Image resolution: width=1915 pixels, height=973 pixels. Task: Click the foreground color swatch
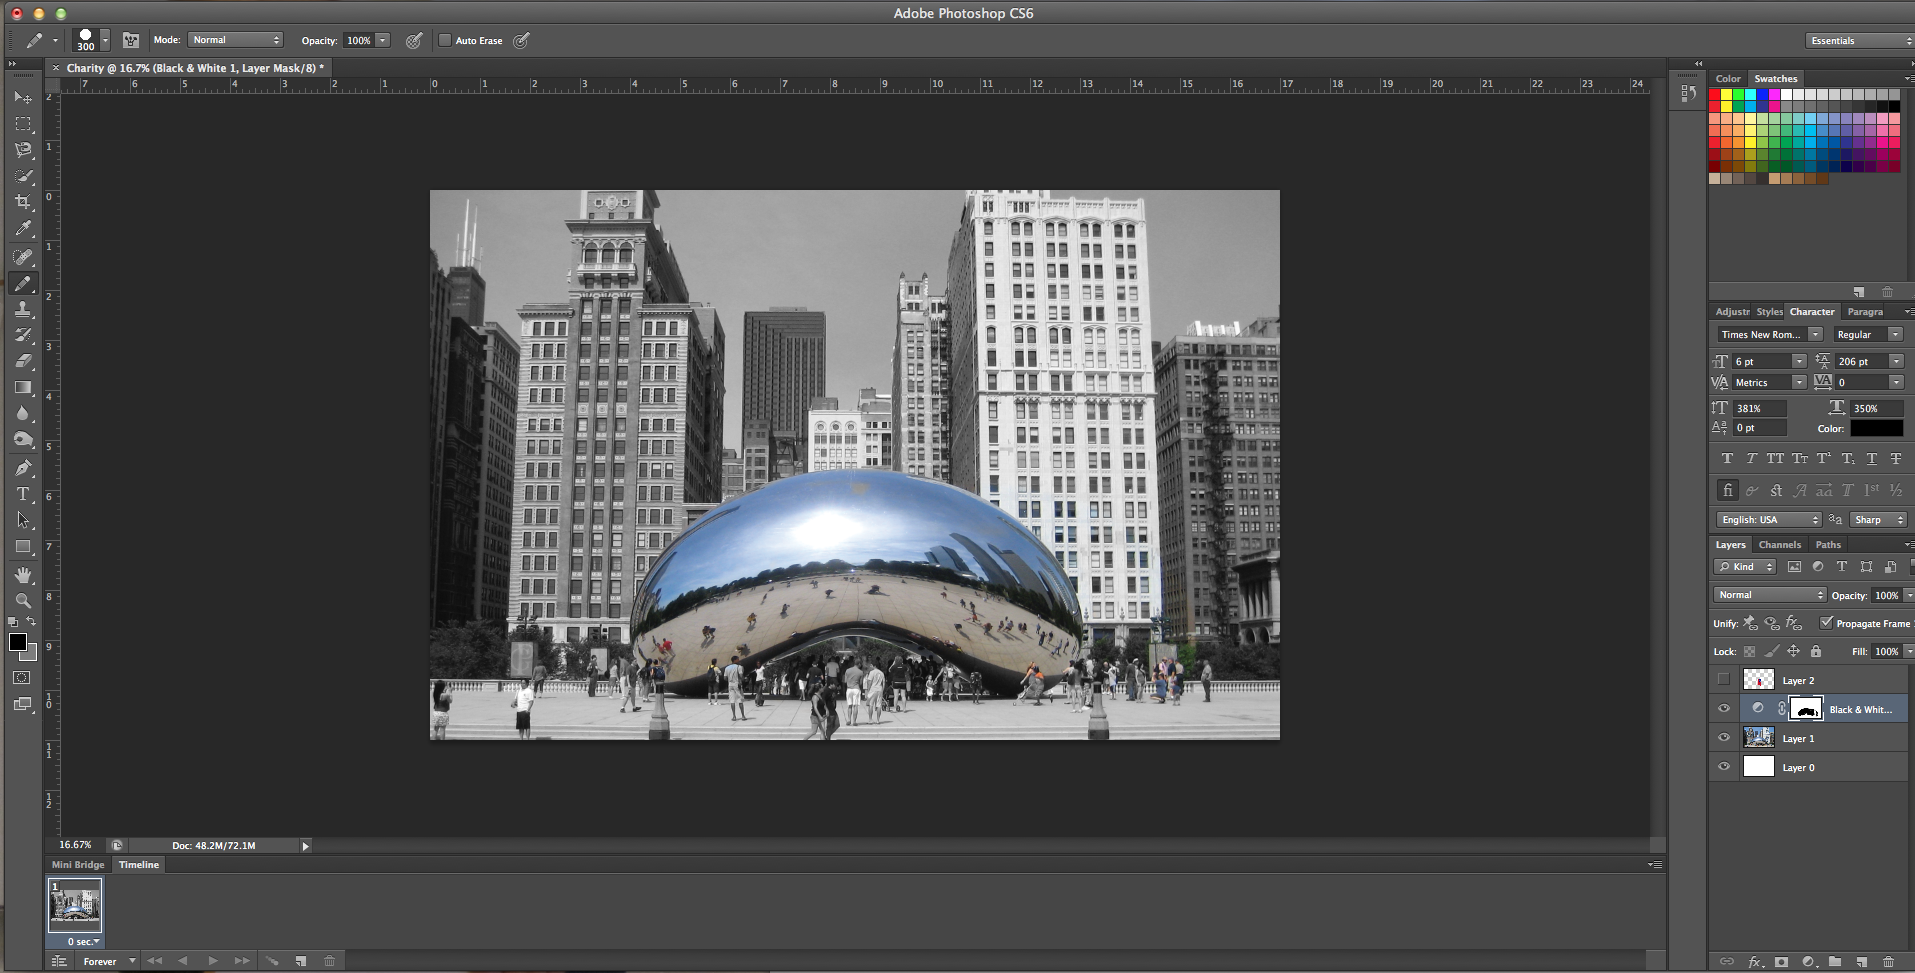tap(18, 642)
